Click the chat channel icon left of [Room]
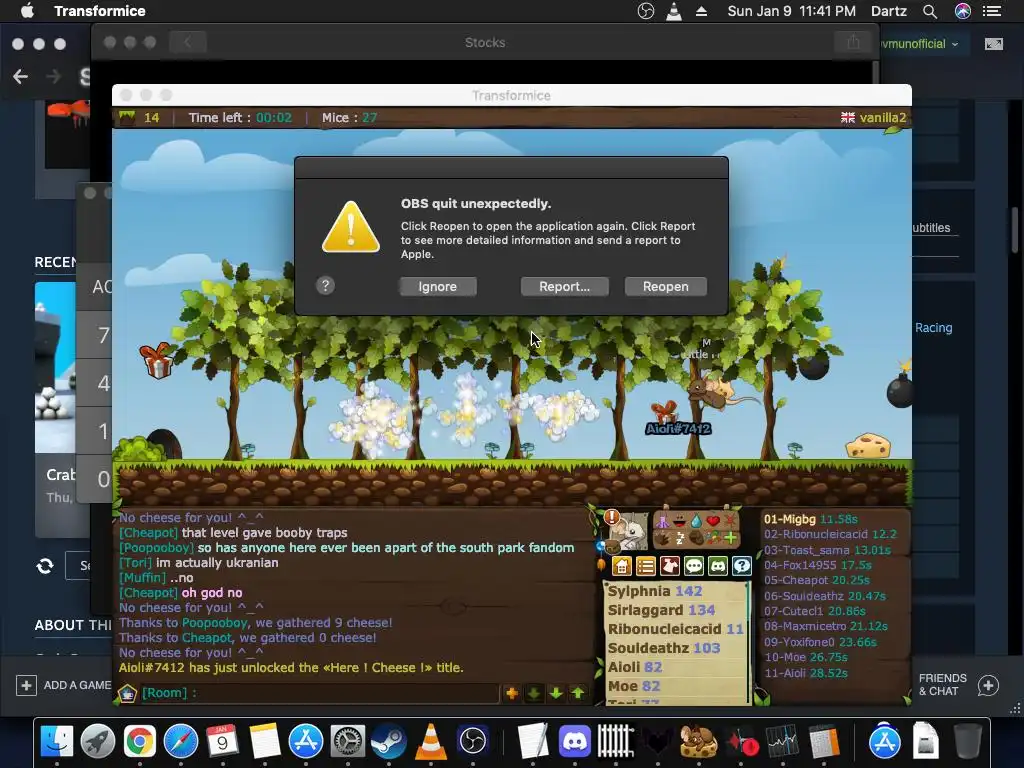The width and height of the screenshot is (1024, 768). tap(127, 693)
